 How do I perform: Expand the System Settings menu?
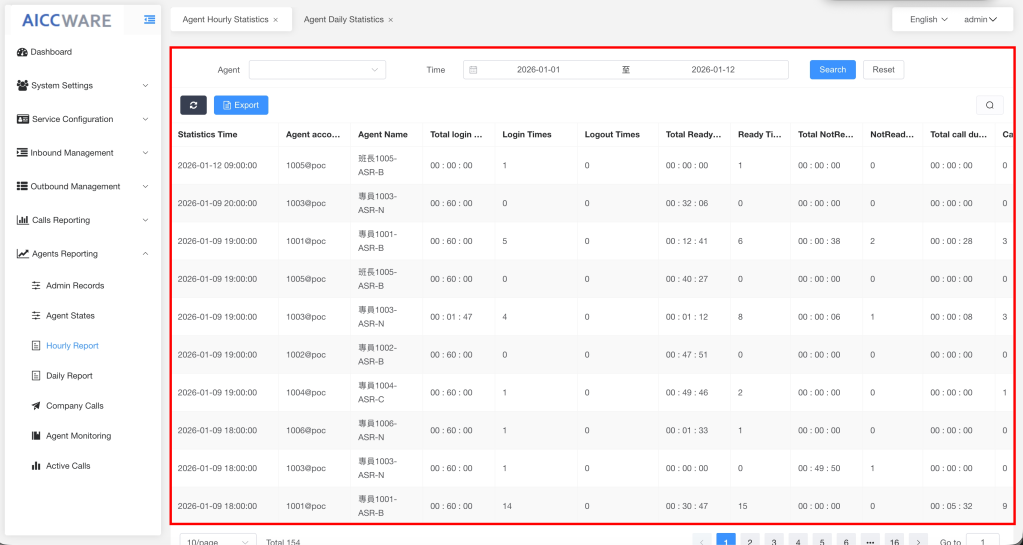(x=145, y=86)
